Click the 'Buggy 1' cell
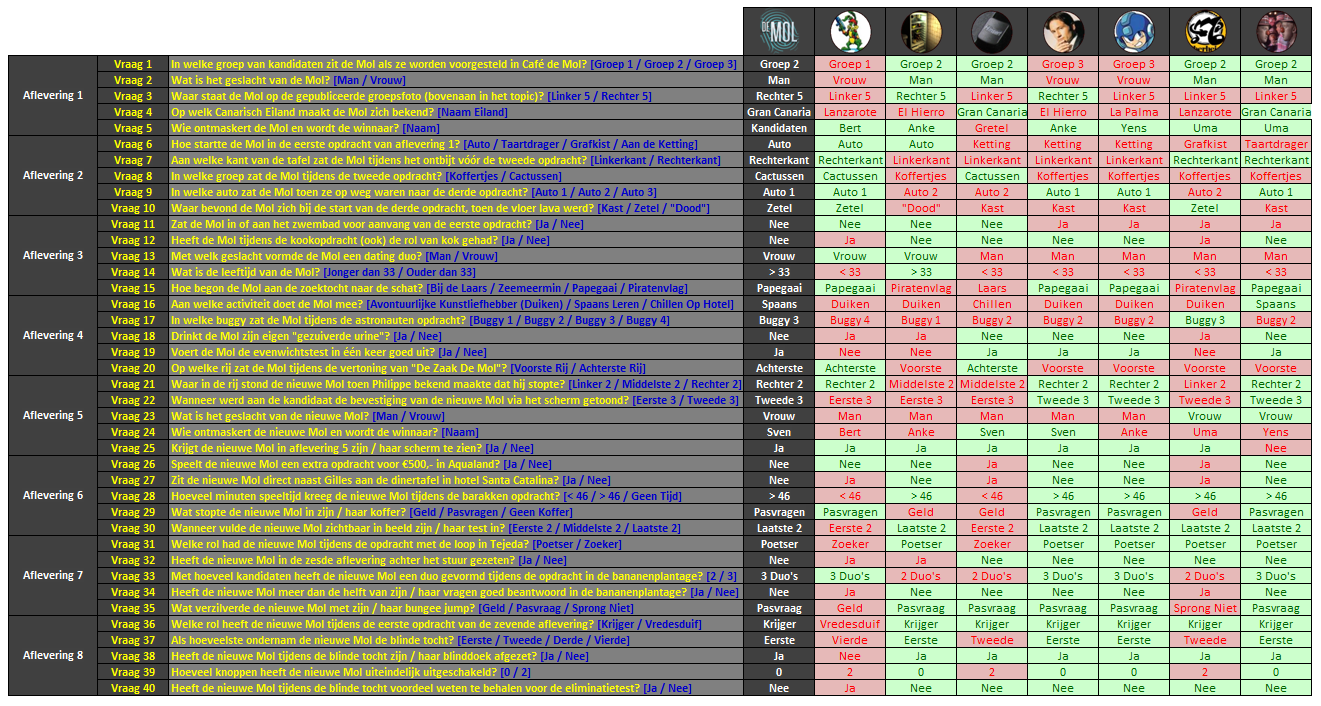 (x=921, y=320)
